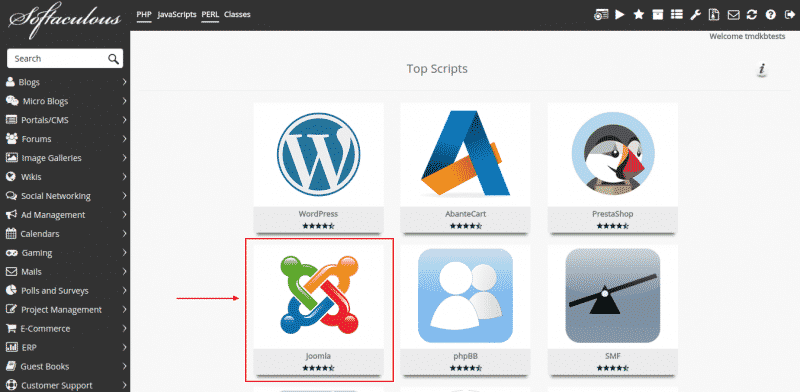Switch to the PHP tab
This screenshot has width=800, height=392.
(144, 14)
